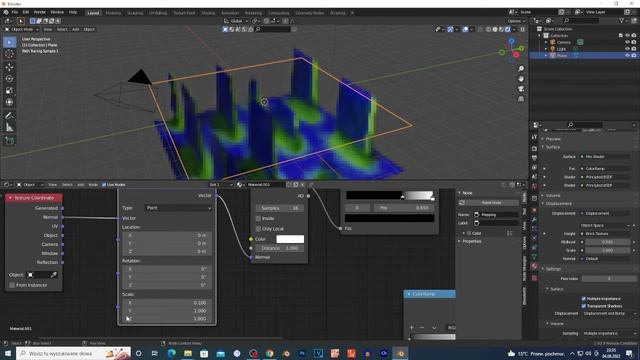Select the Rotate tool
This screenshot has width=640, height=360.
[9, 79]
